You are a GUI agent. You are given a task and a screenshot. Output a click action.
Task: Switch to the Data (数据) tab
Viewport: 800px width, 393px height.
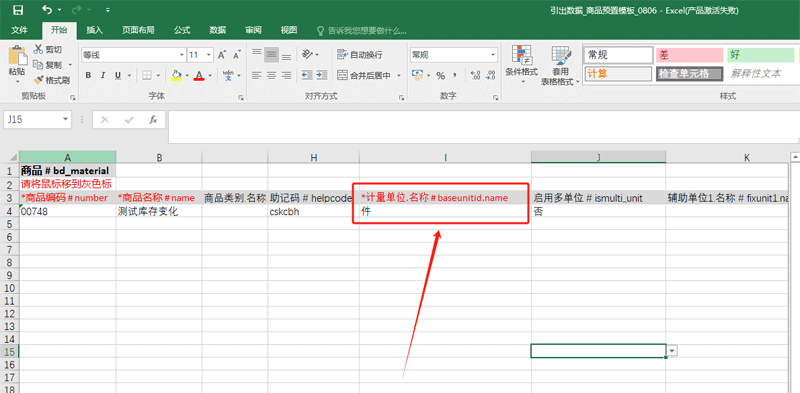point(218,30)
